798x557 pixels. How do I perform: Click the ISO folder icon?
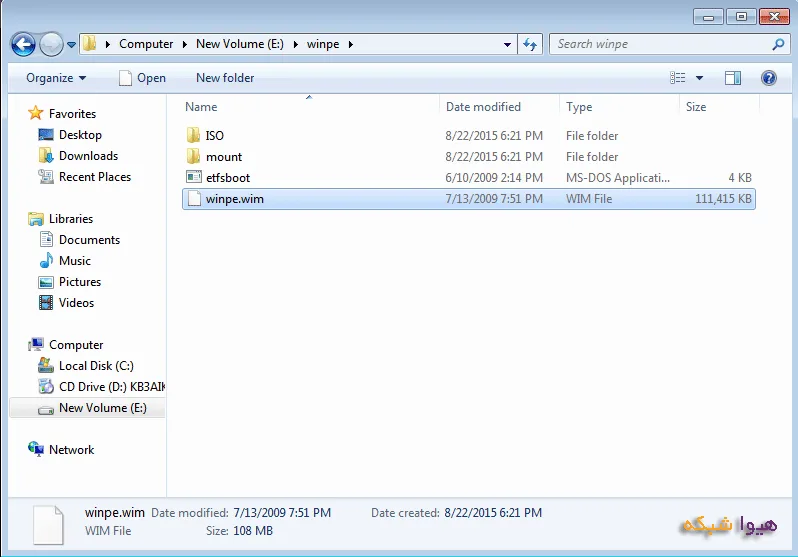[193, 135]
